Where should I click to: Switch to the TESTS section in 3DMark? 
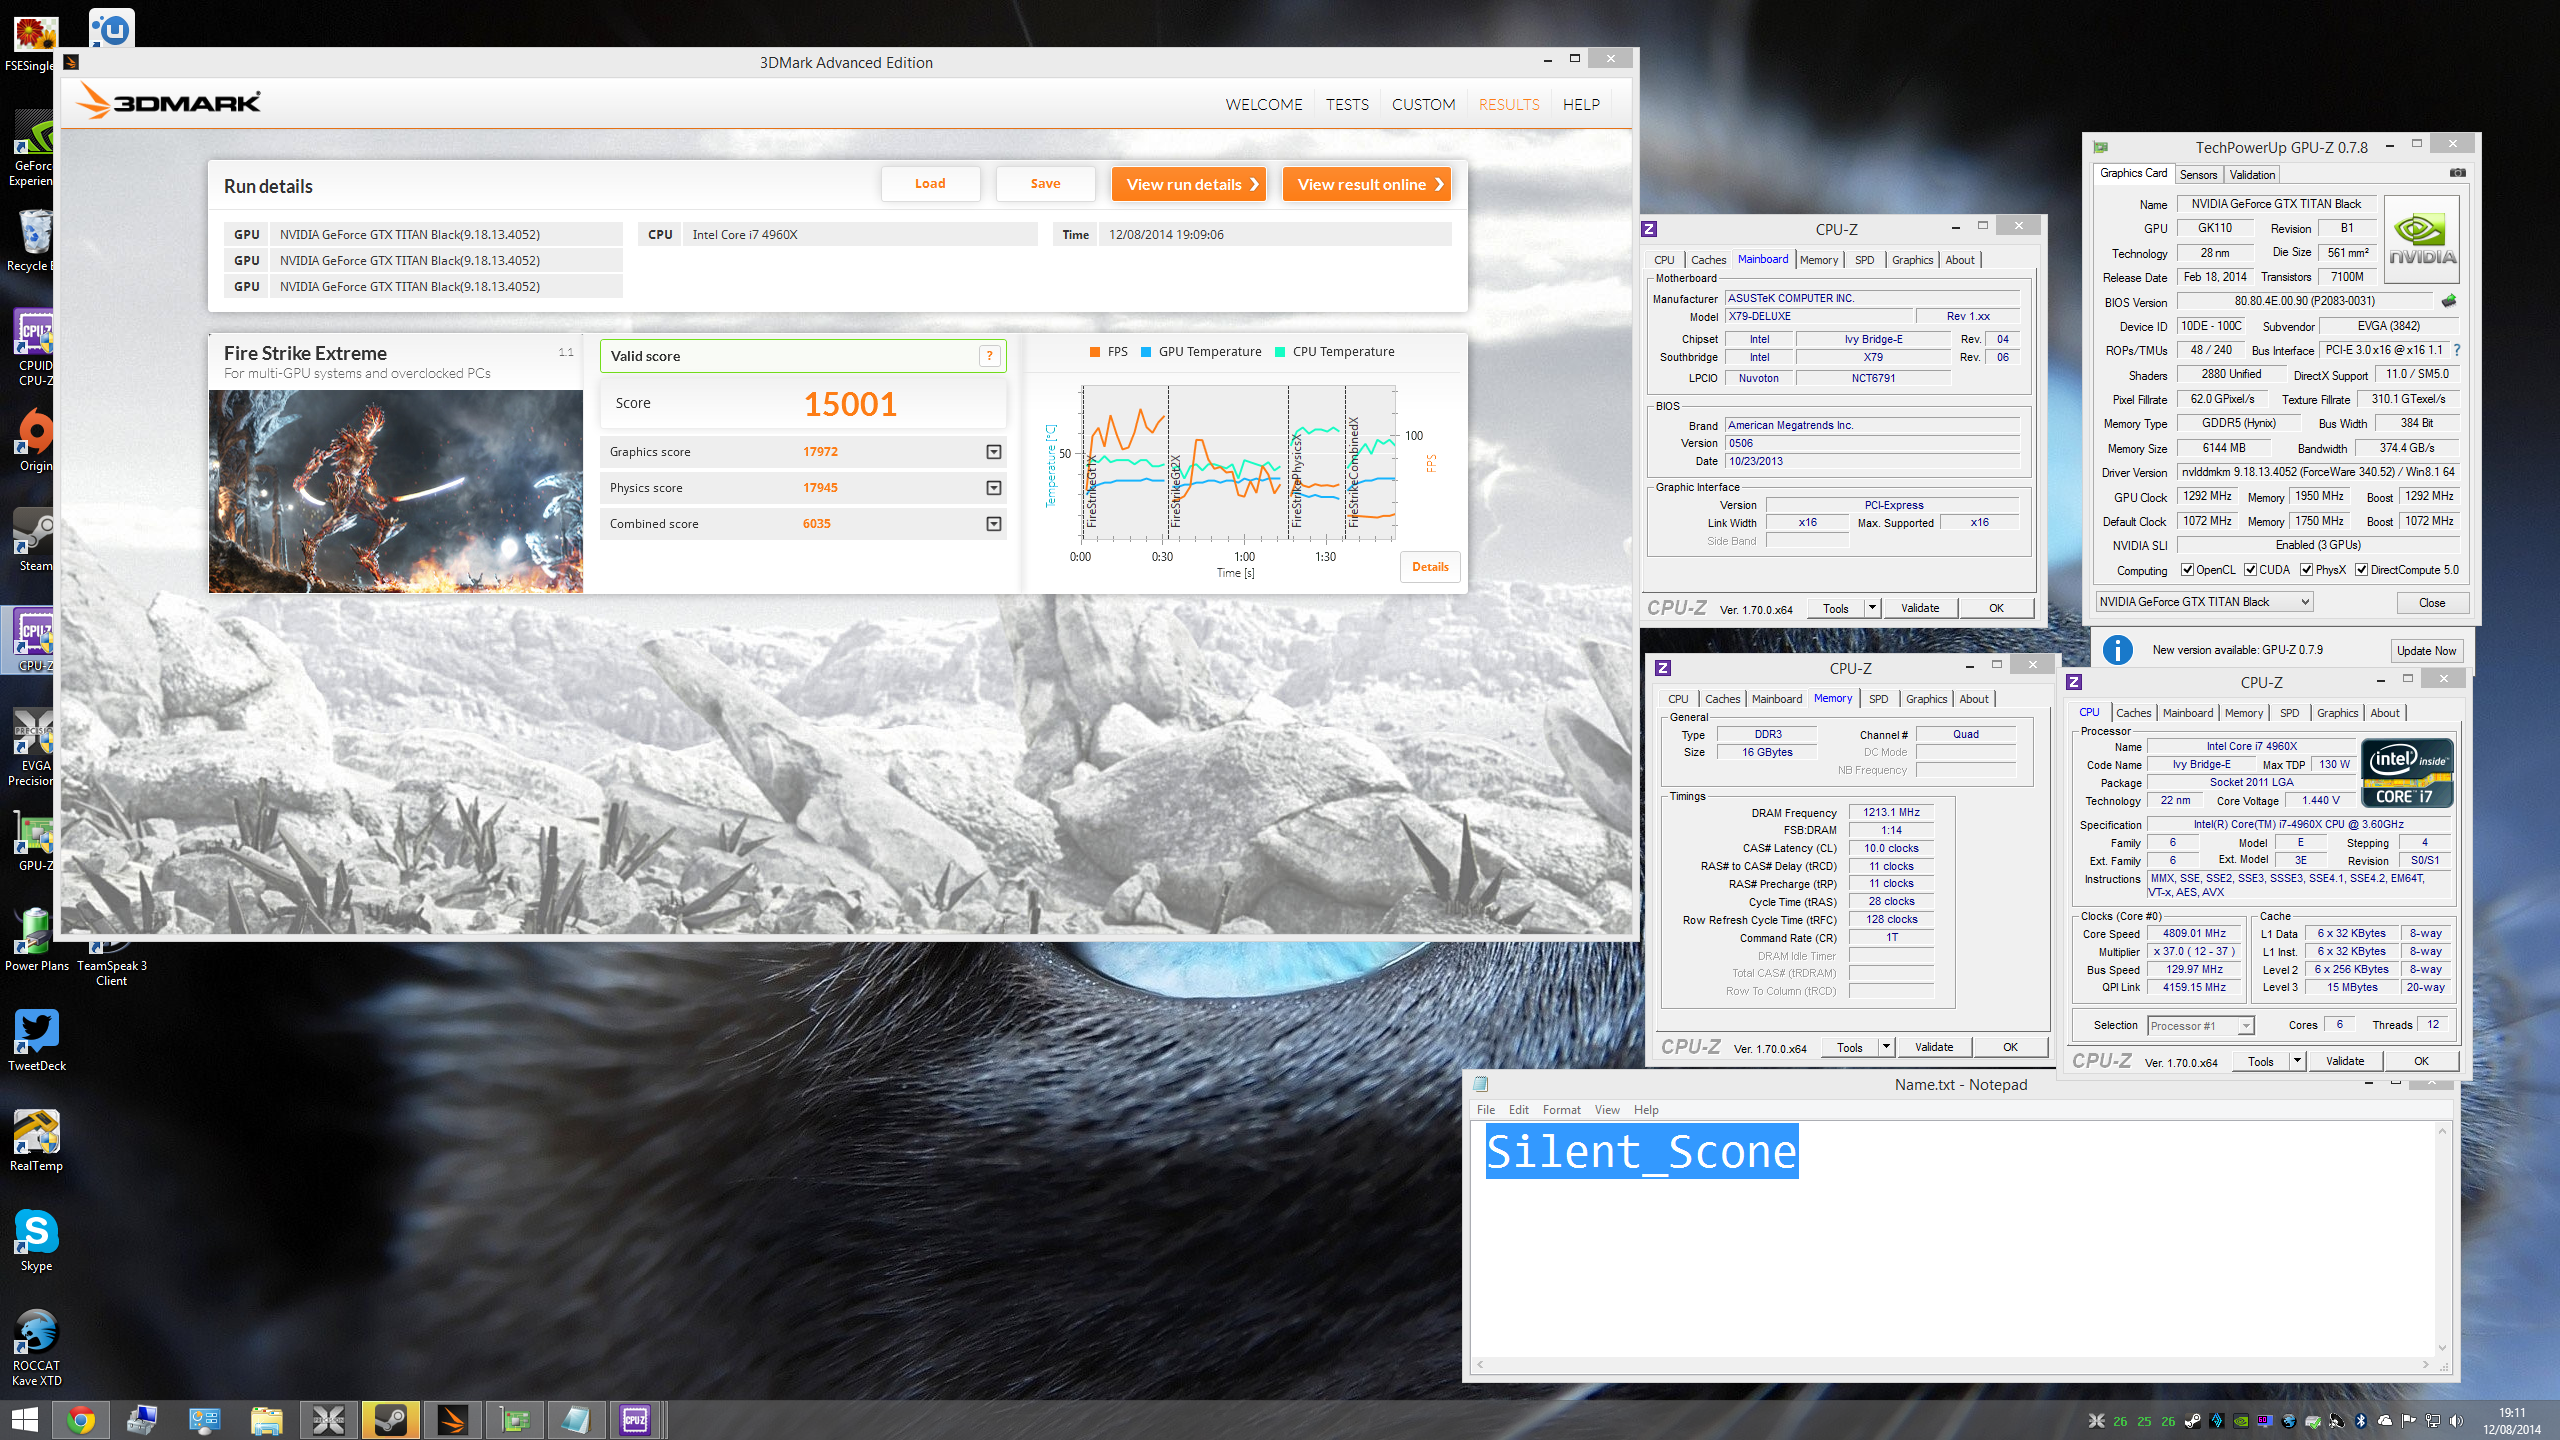tap(1347, 104)
